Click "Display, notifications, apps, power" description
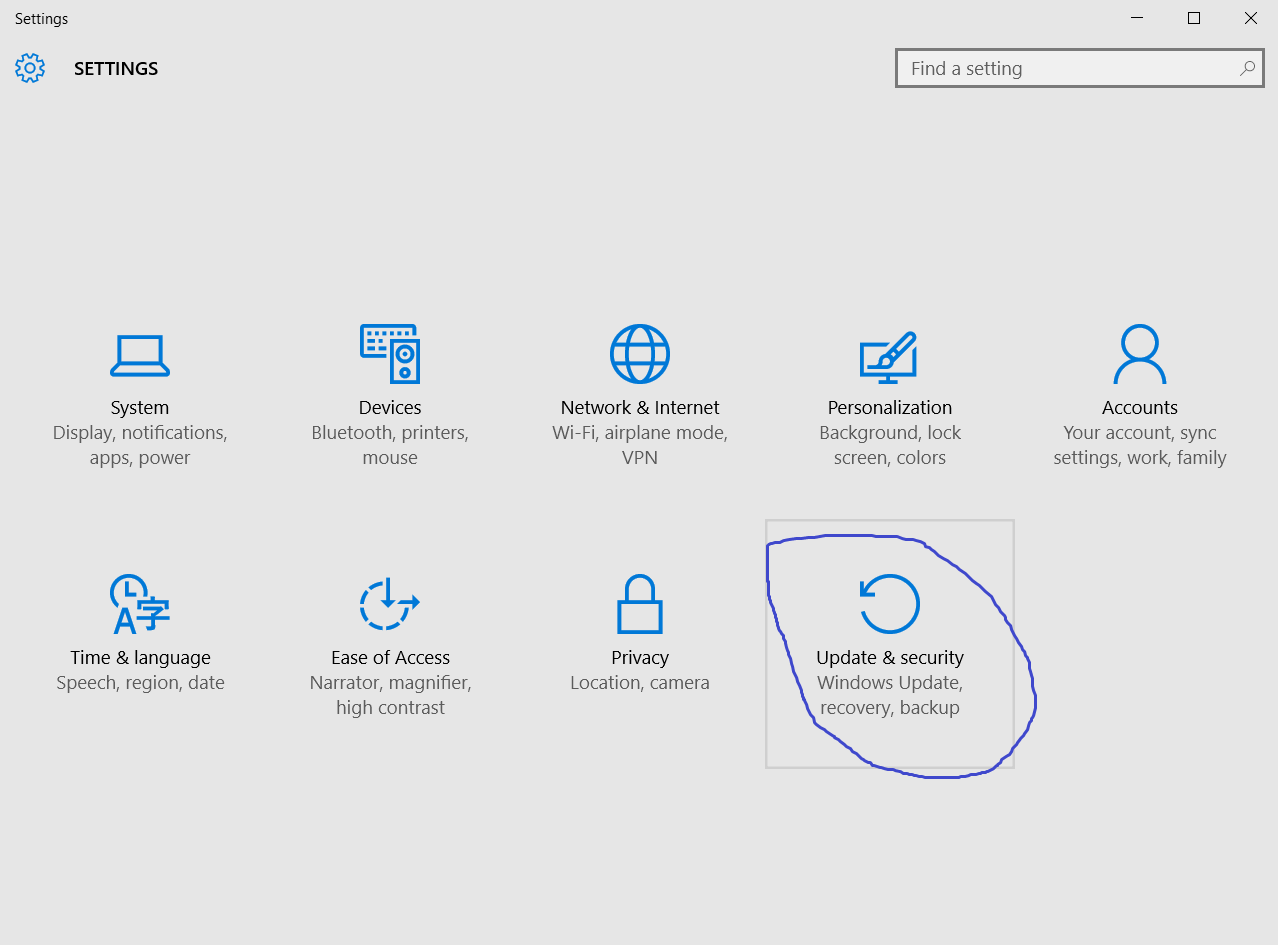Viewport: 1278px width, 945px height. [140, 445]
